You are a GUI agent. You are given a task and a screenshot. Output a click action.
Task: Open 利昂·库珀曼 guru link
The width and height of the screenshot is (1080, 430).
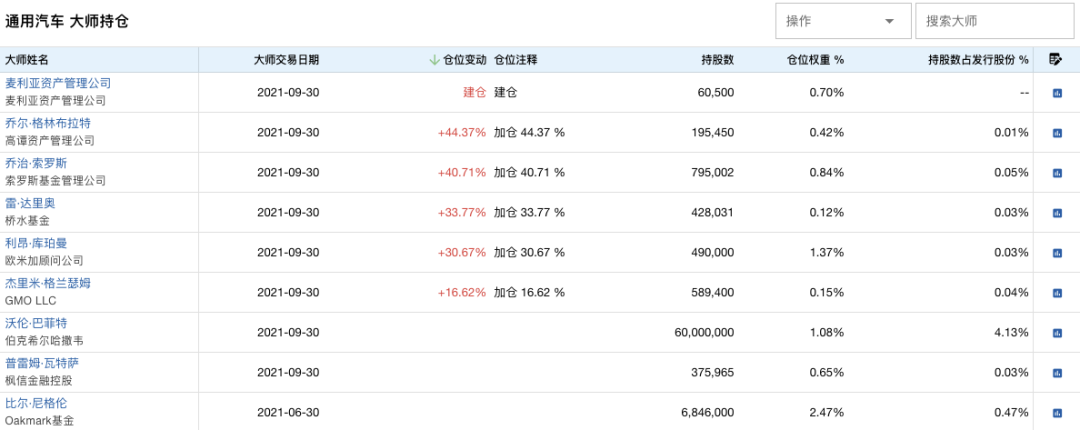tap(36, 243)
